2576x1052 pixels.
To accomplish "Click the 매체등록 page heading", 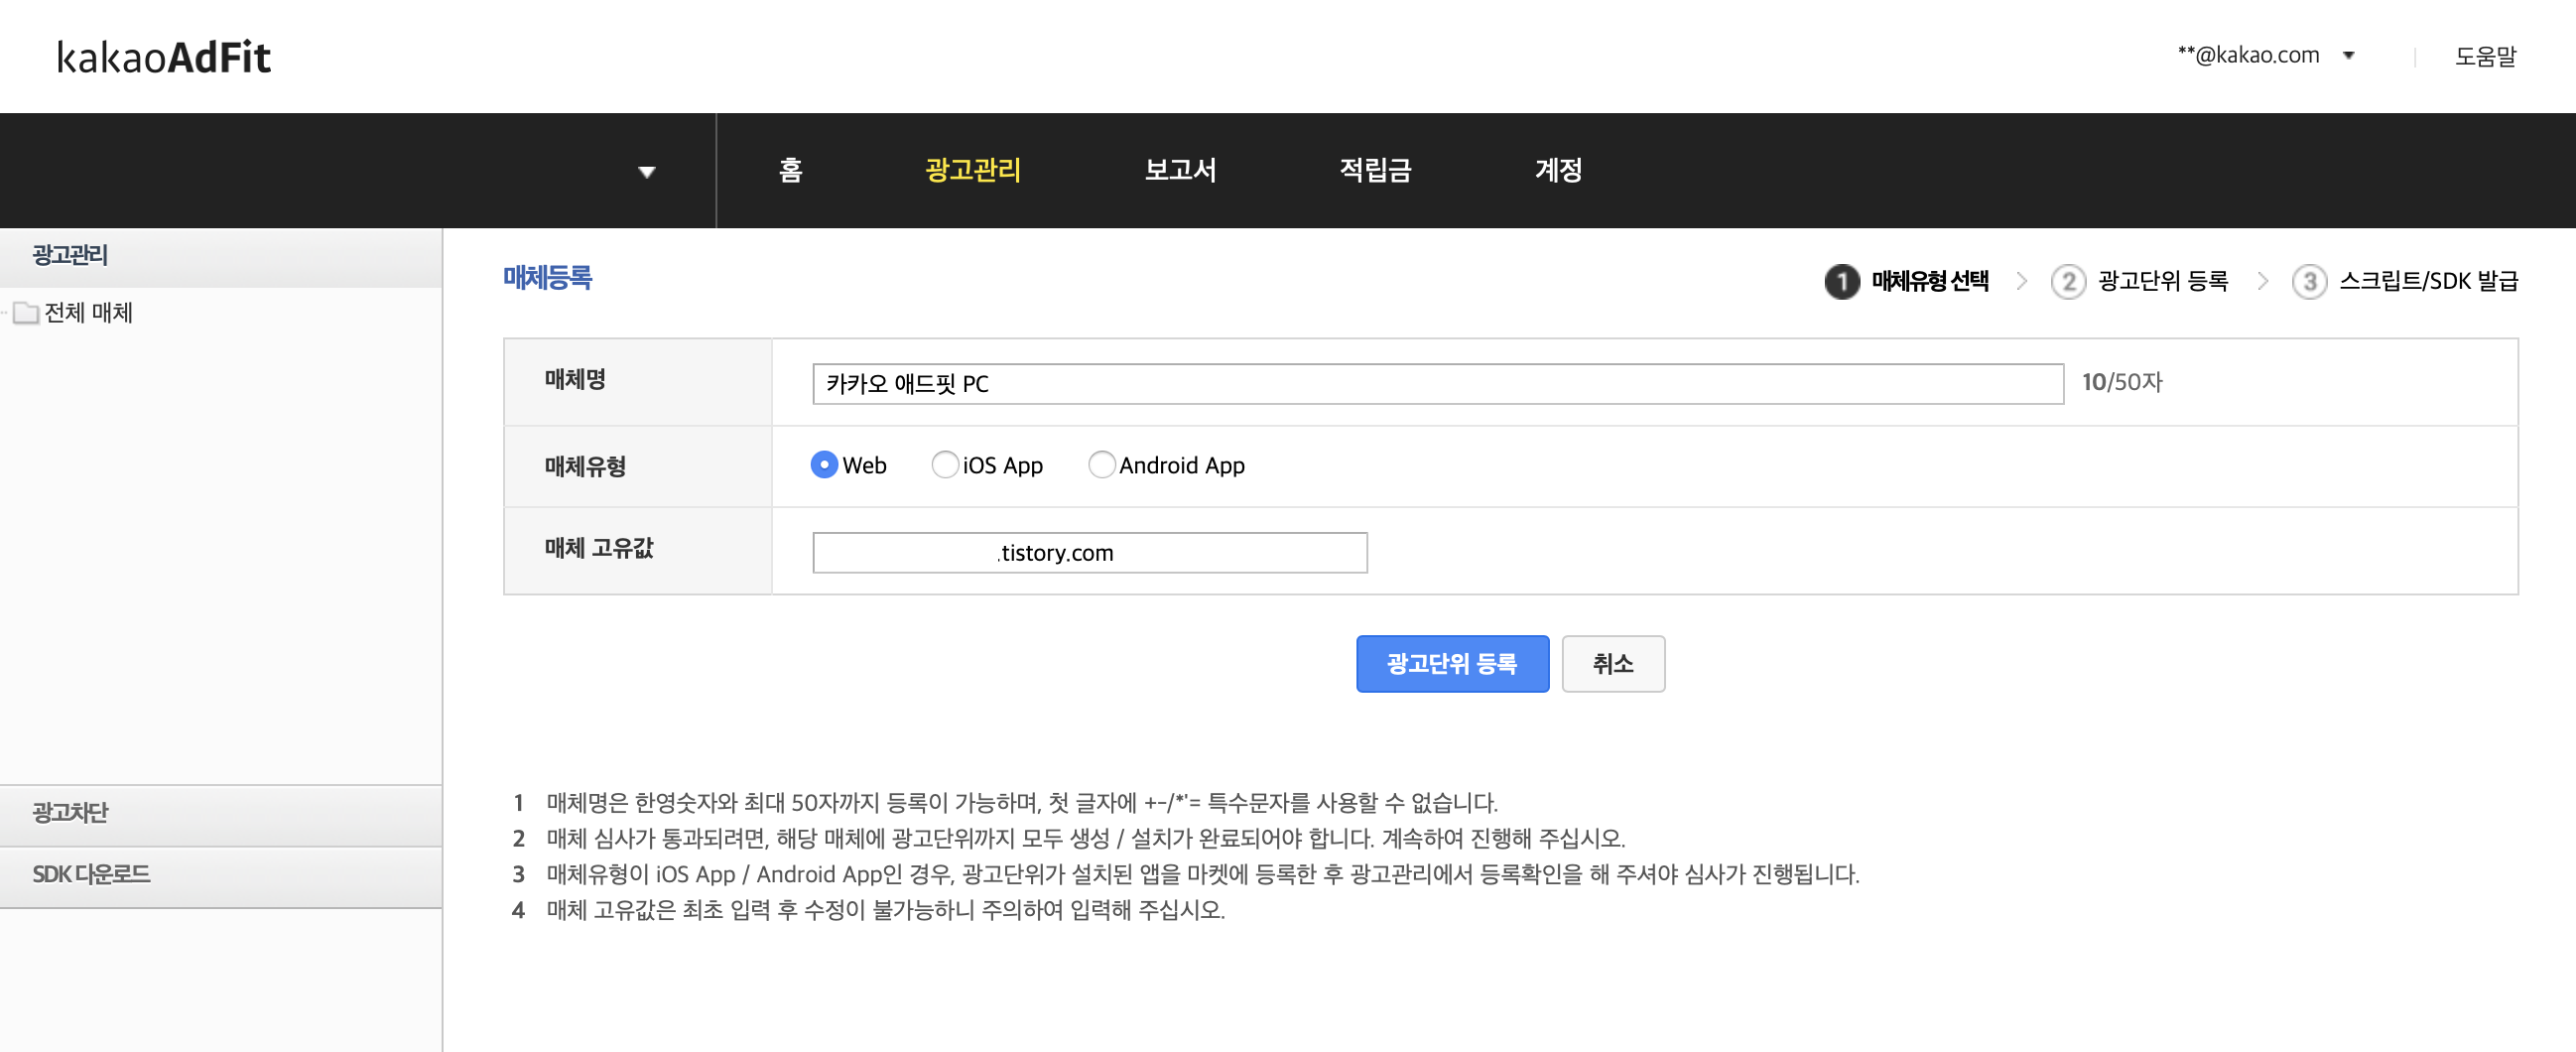I will (x=547, y=278).
